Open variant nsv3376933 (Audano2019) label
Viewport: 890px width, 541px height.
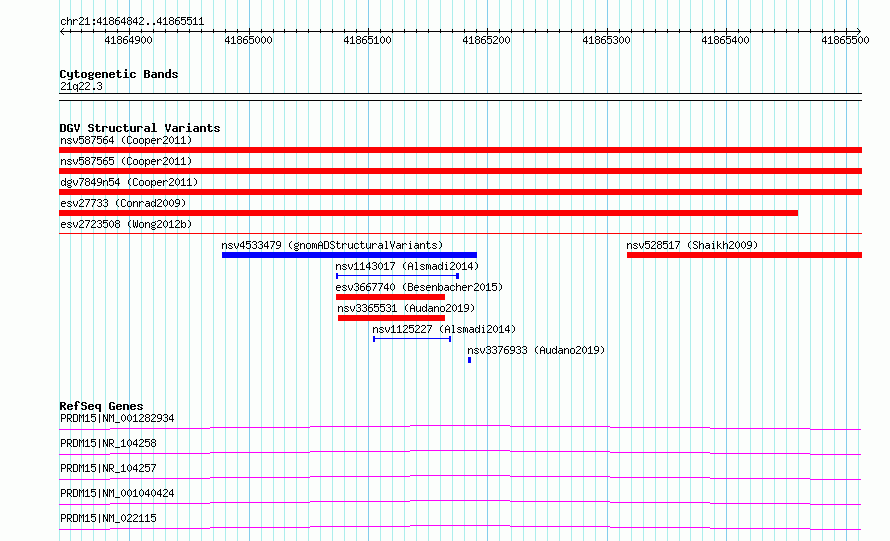536,350
